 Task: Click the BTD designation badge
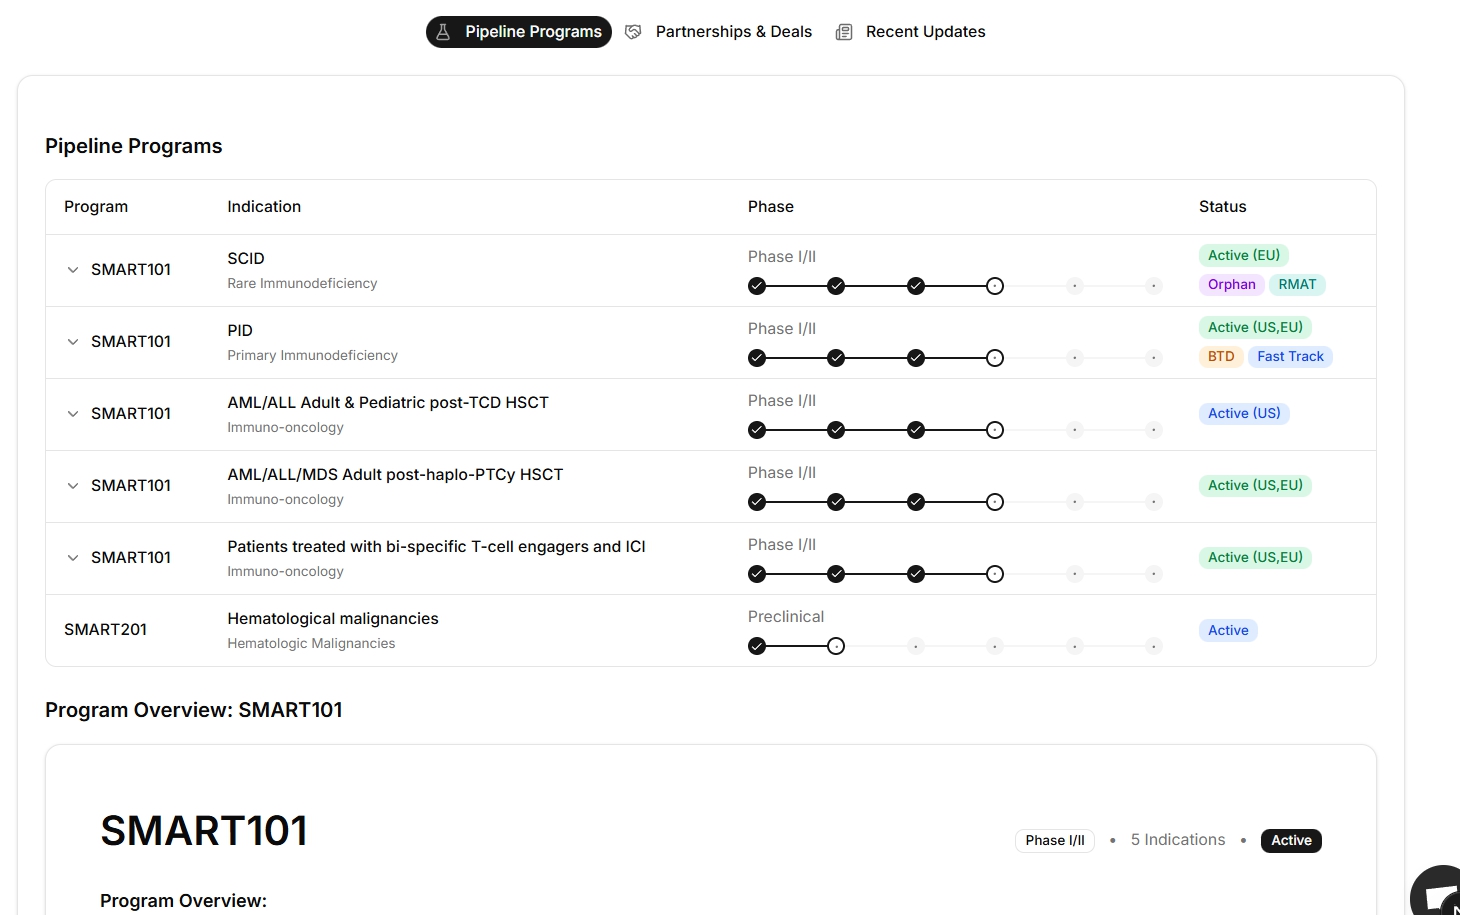pyautogui.click(x=1221, y=357)
